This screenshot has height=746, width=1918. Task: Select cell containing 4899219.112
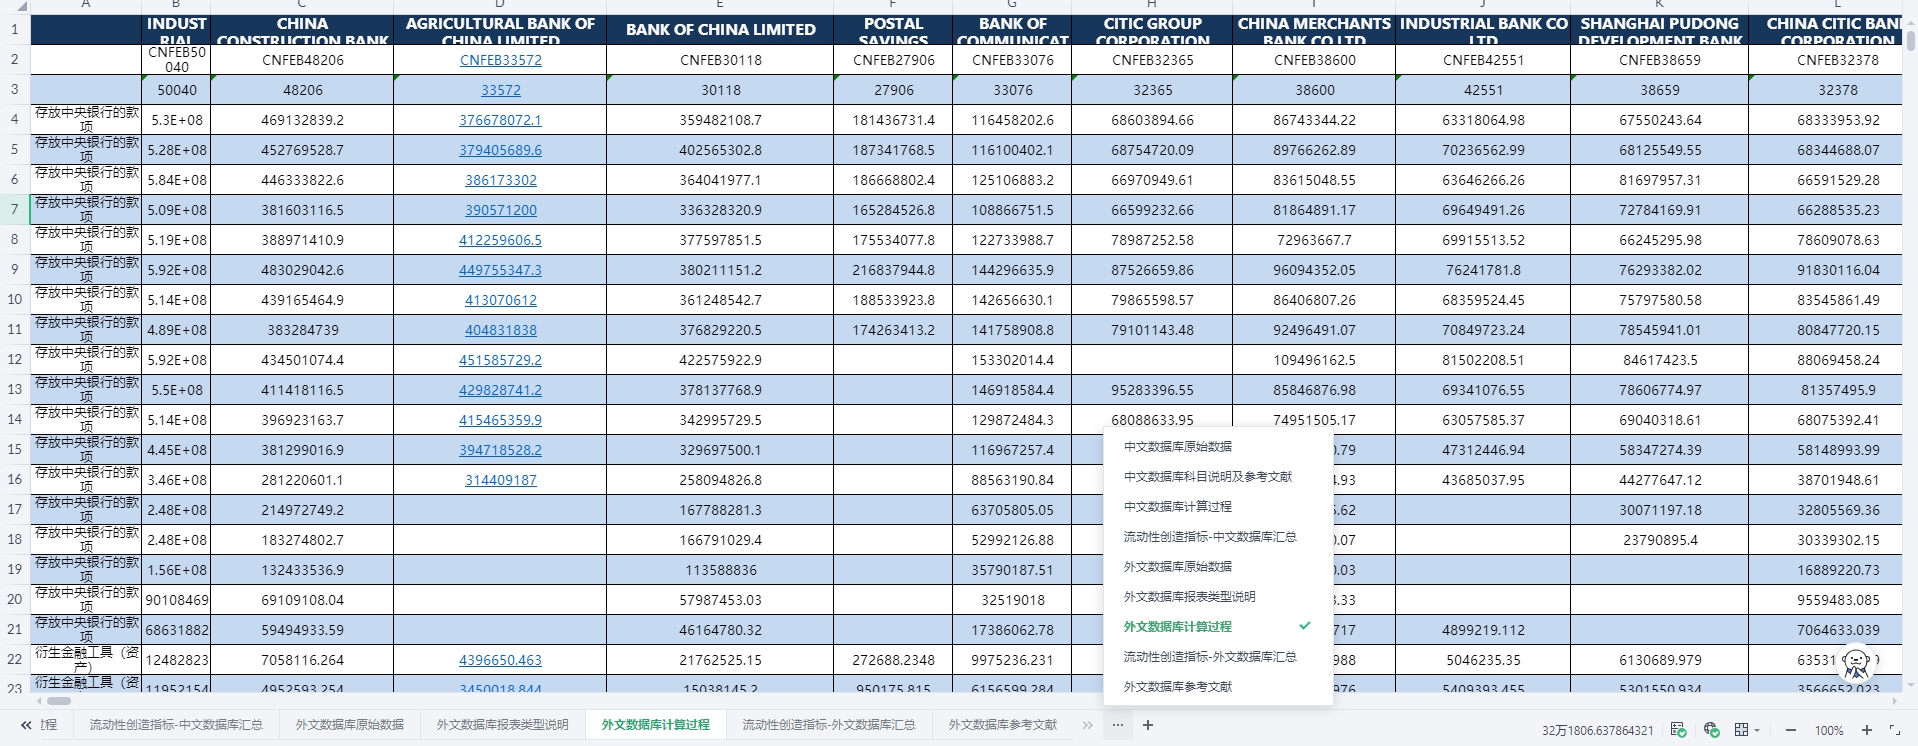1483,630
